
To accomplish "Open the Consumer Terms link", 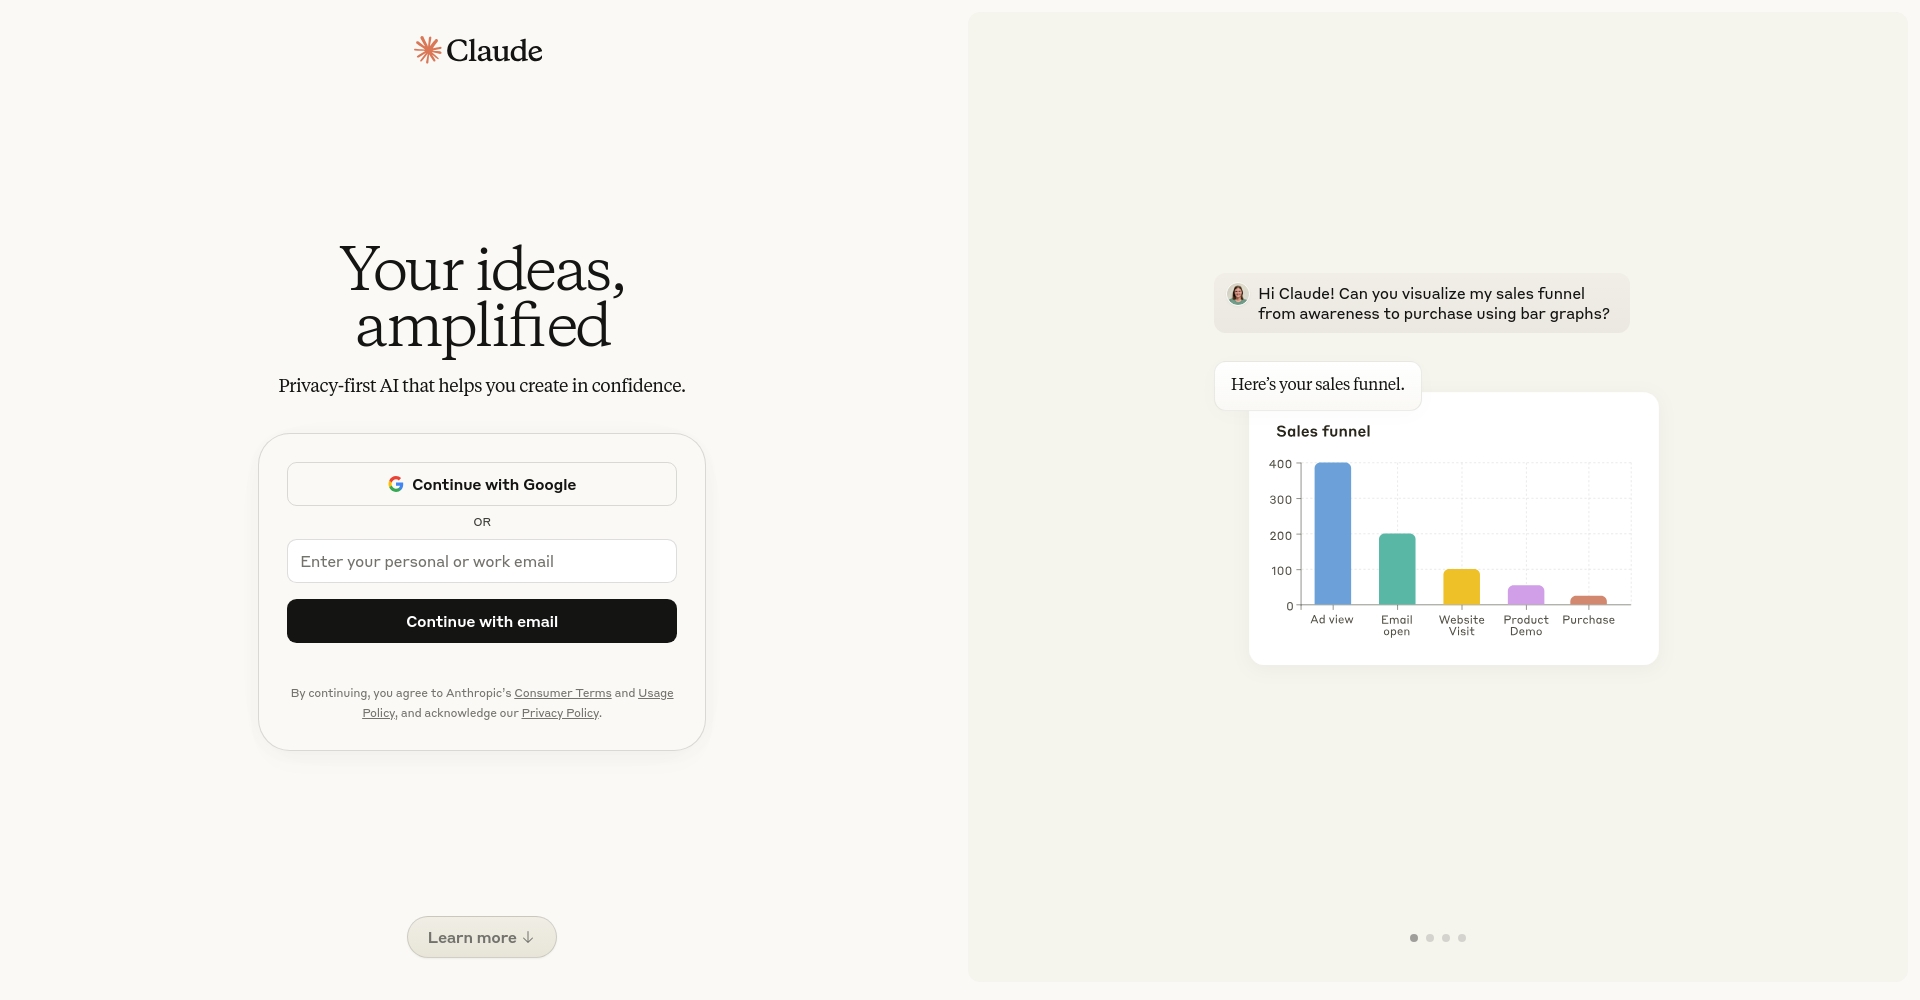I will click(563, 693).
